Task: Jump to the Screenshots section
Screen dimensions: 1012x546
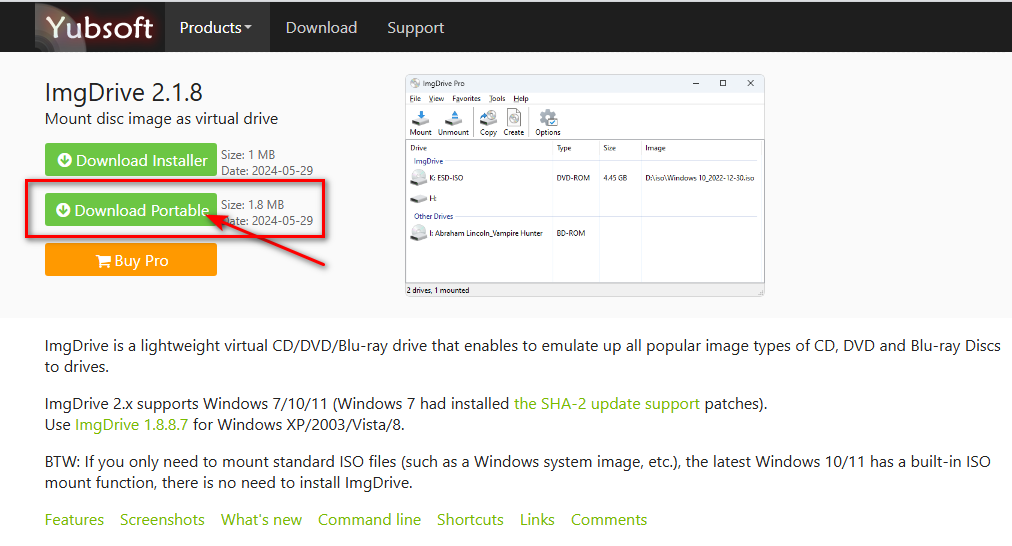Action: pyautogui.click(x=162, y=520)
